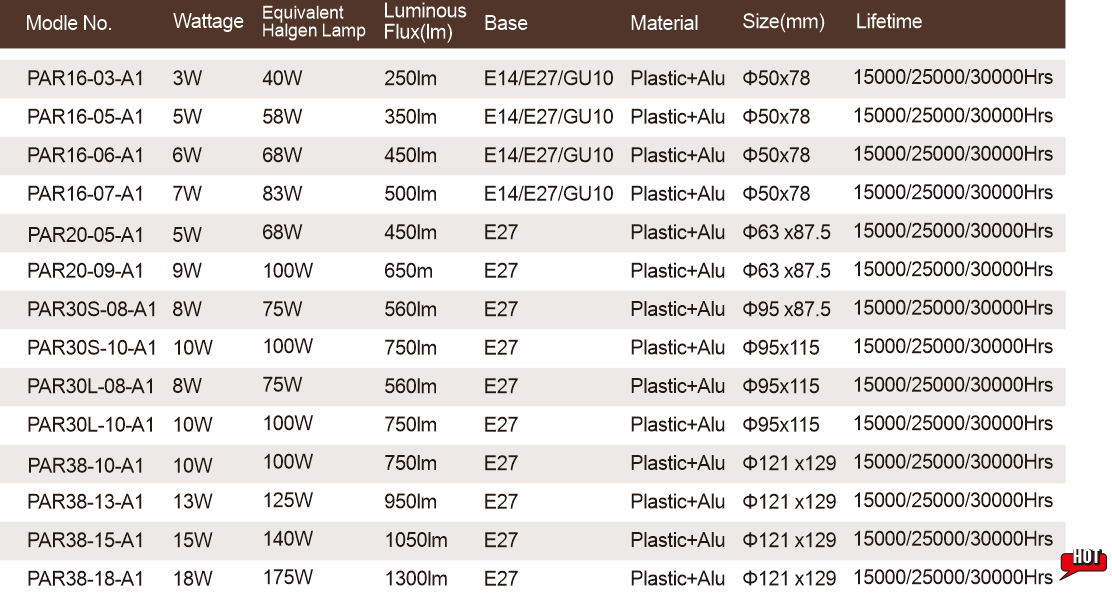Click model PAR16-07-A1 in the table
This screenshot has width=1112, height=597.
86,194
